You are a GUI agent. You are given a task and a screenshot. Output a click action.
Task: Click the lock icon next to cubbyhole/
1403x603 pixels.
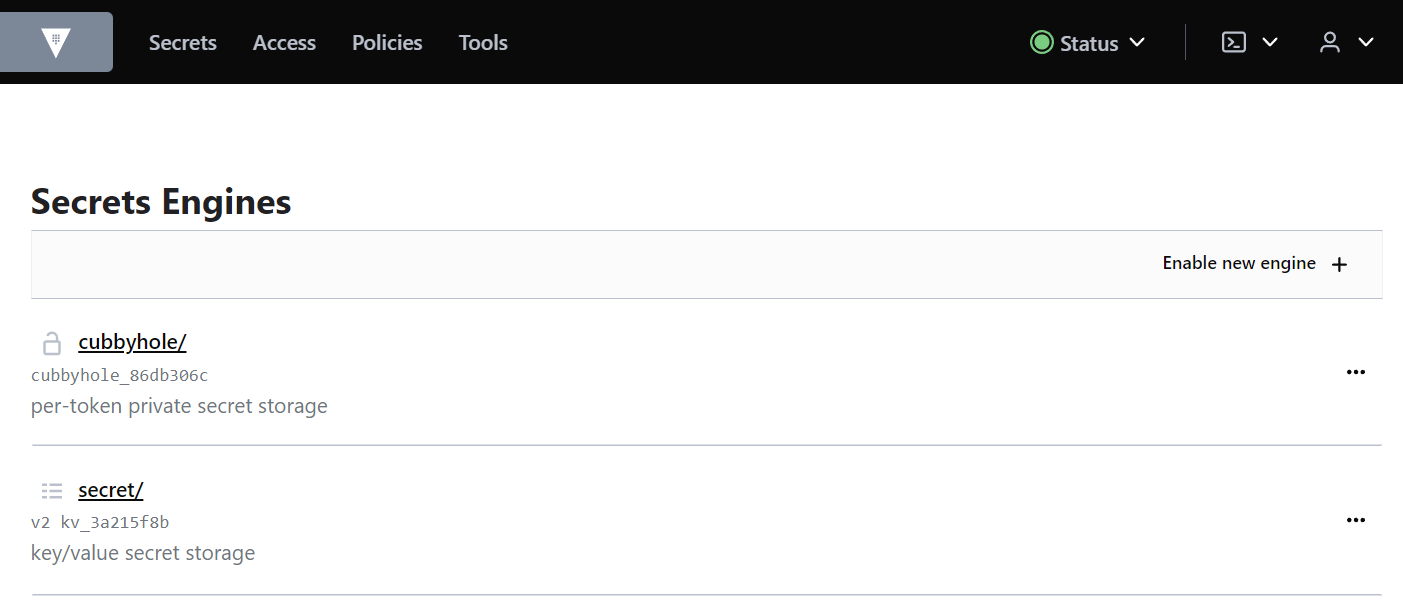coord(51,343)
